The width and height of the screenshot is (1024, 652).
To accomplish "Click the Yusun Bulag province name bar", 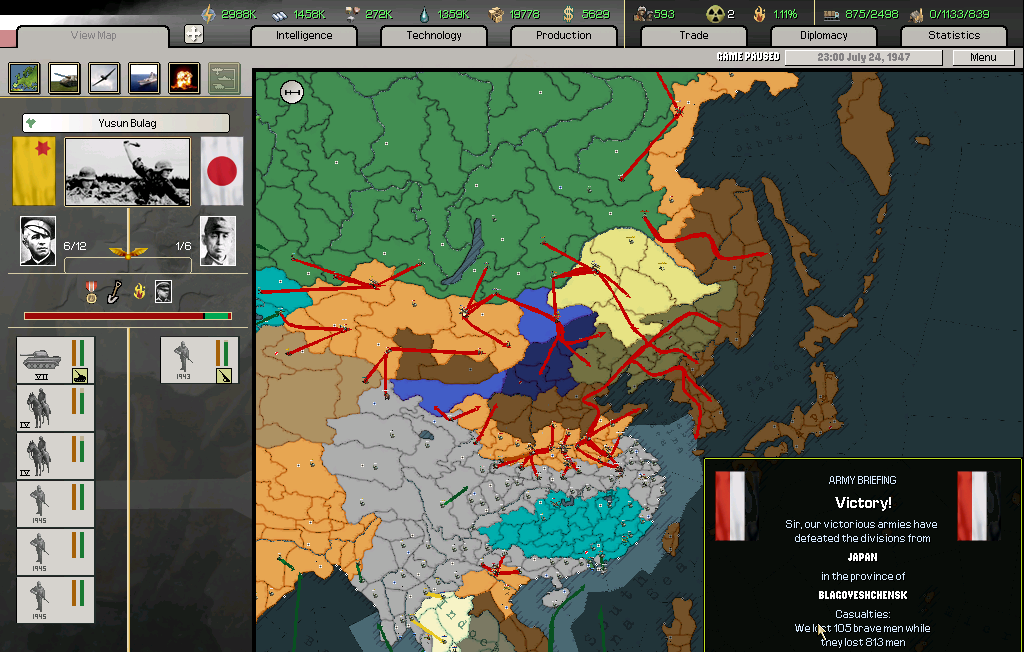I will click(126, 123).
